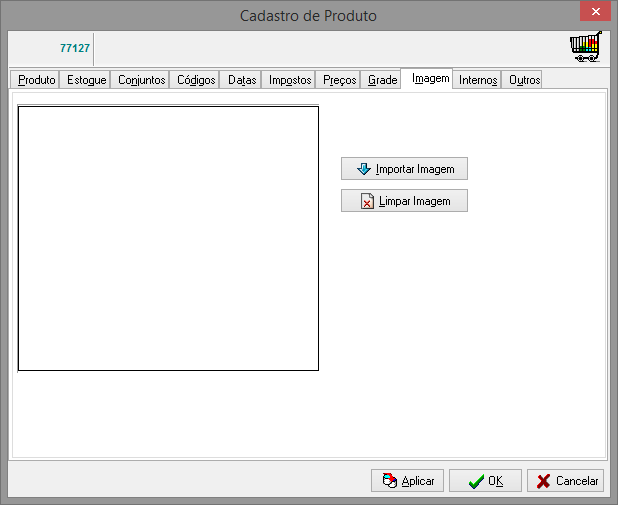Confirm with the OK button
Viewport: 618px width, 505px height.
pyautogui.click(x=485, y=481)
